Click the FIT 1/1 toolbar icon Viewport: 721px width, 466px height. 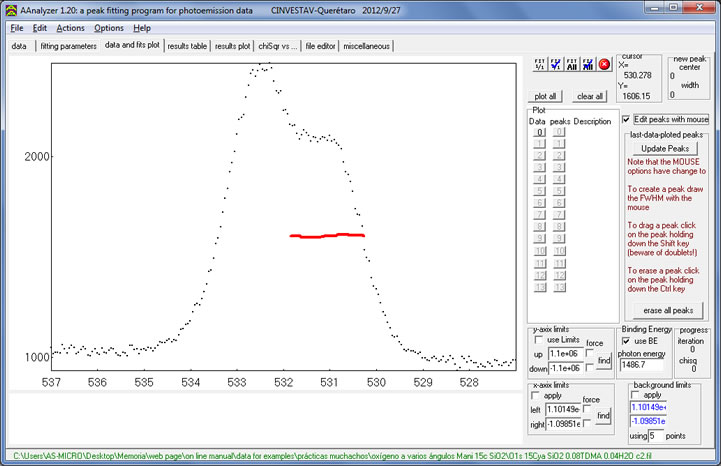click(541, 64)
